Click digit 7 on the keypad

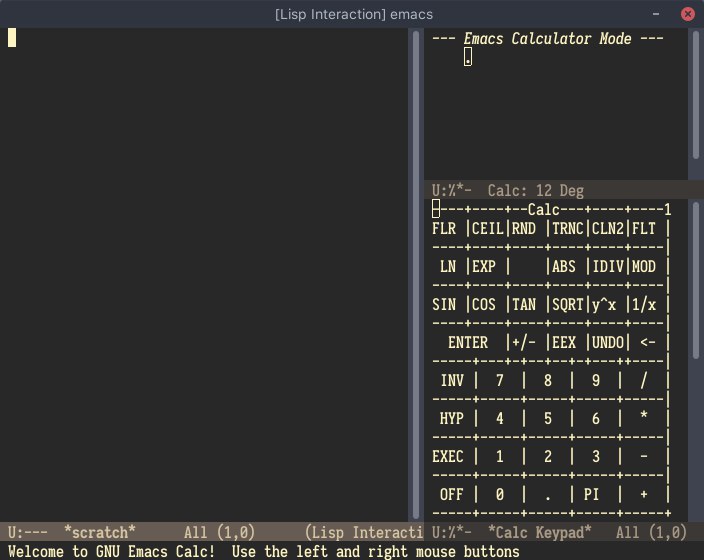(x=499, y=381)
